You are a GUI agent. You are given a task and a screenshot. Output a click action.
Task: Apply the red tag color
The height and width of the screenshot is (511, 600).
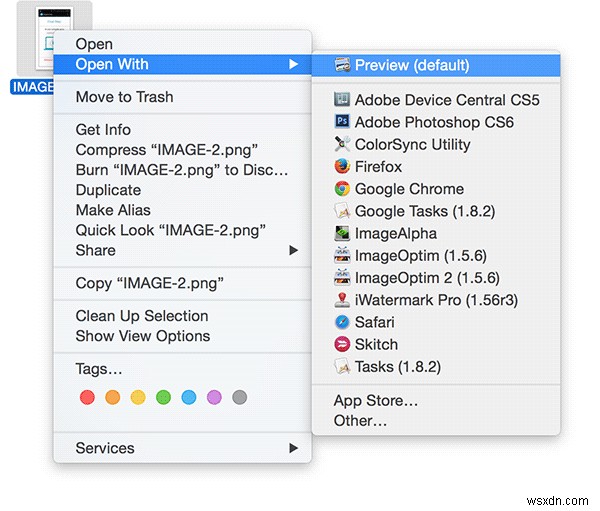87,398
